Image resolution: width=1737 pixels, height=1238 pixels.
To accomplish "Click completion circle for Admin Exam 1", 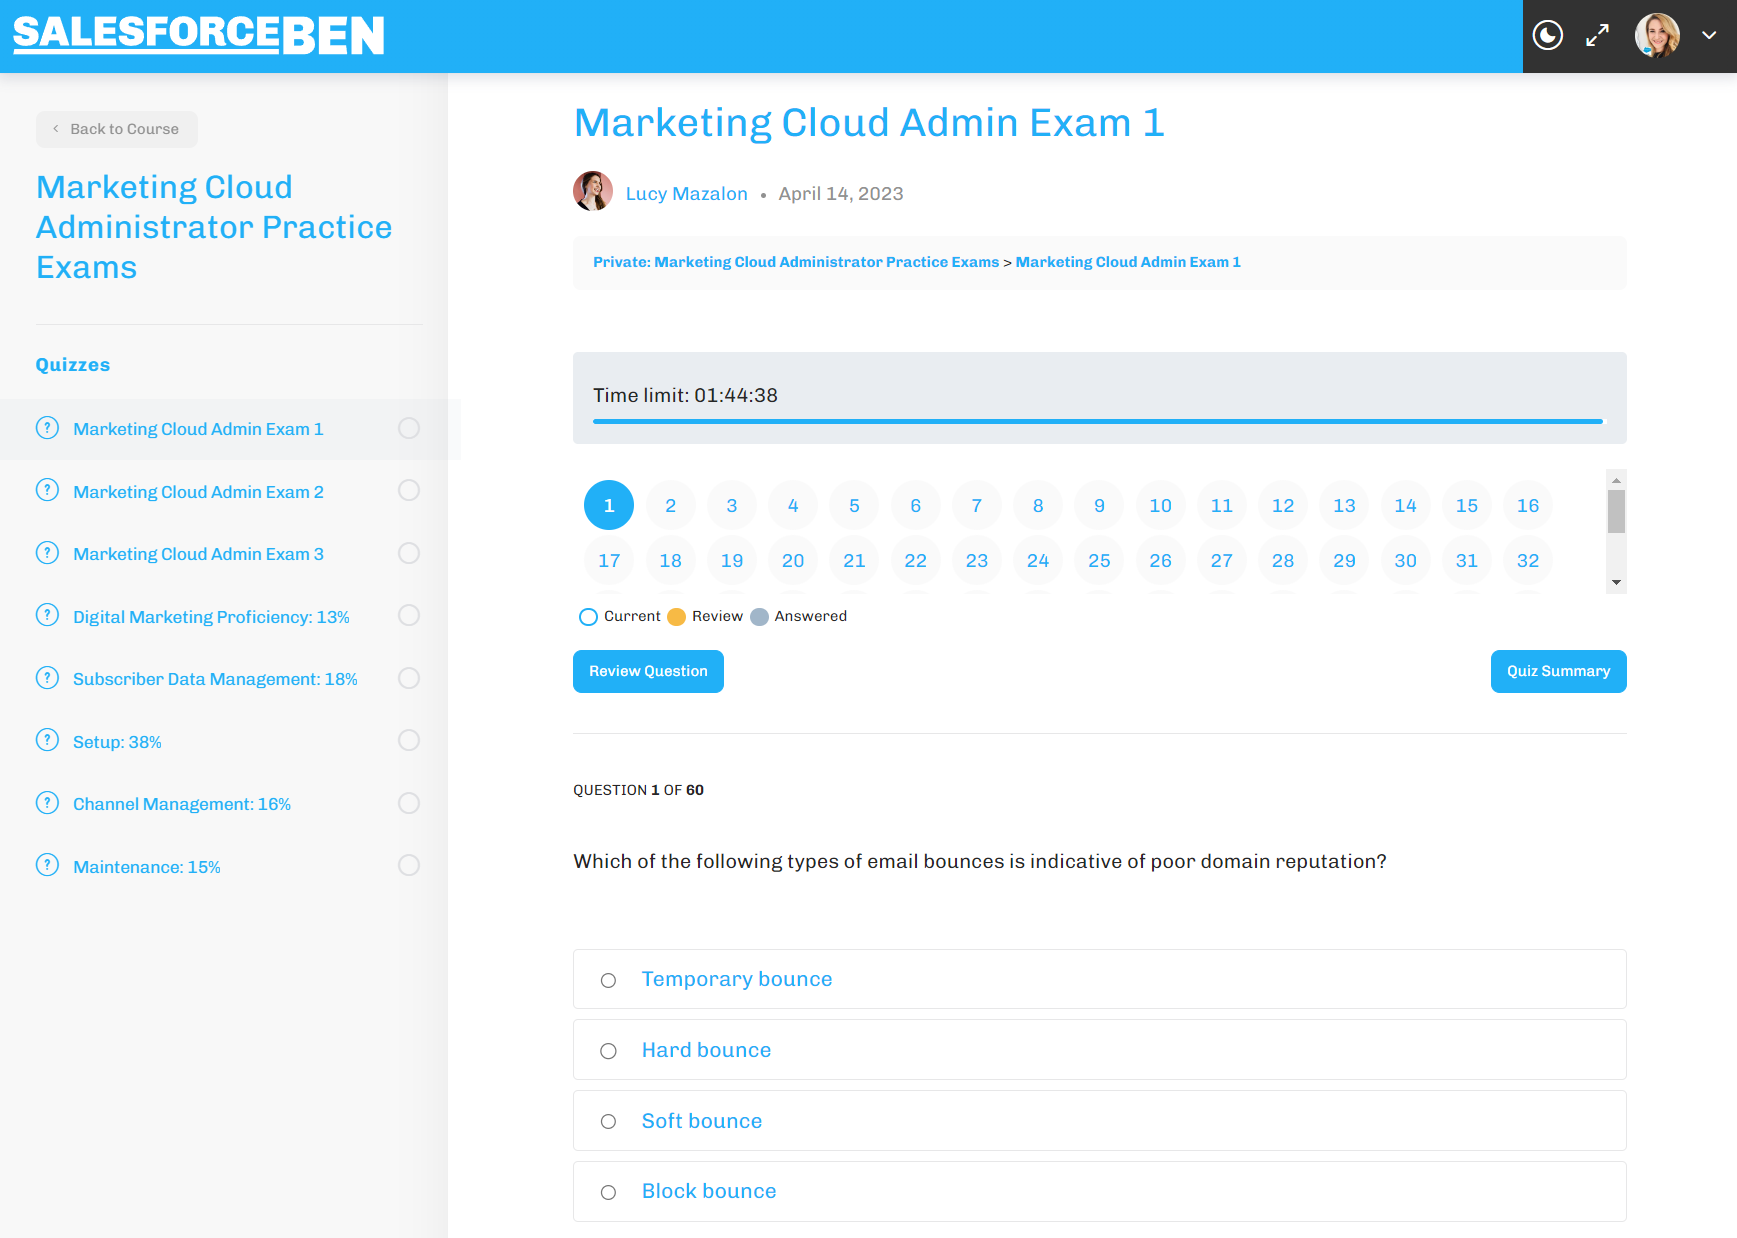I will click(409, 428).
